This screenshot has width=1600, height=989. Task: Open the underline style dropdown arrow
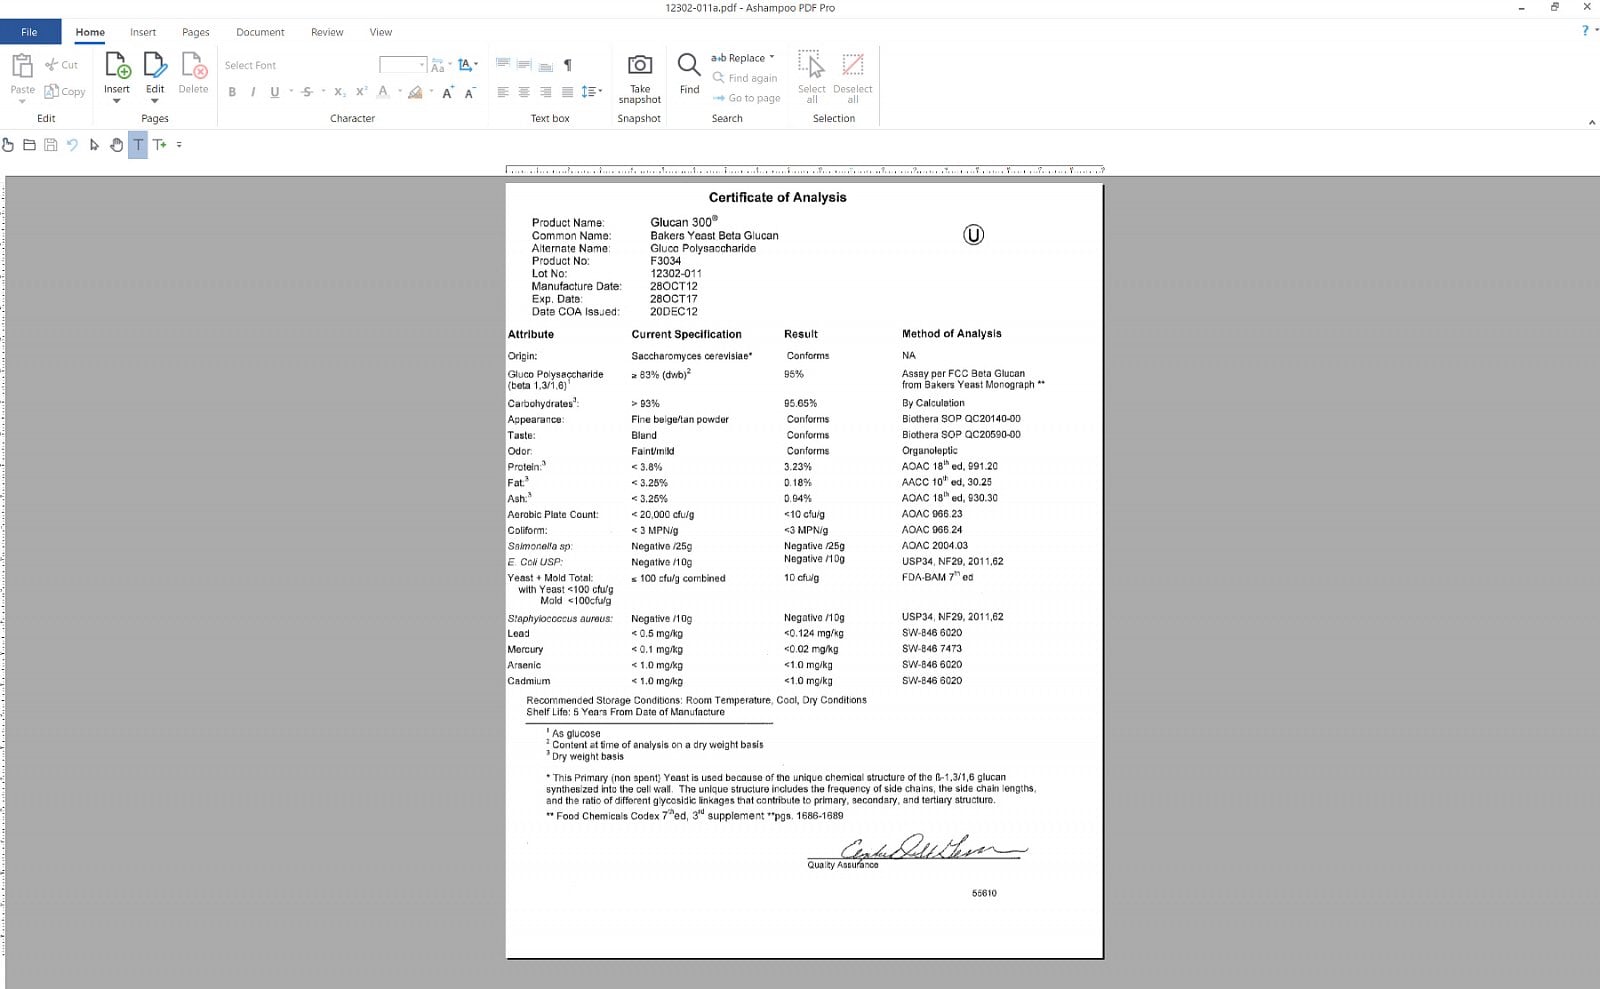(291, 92)
